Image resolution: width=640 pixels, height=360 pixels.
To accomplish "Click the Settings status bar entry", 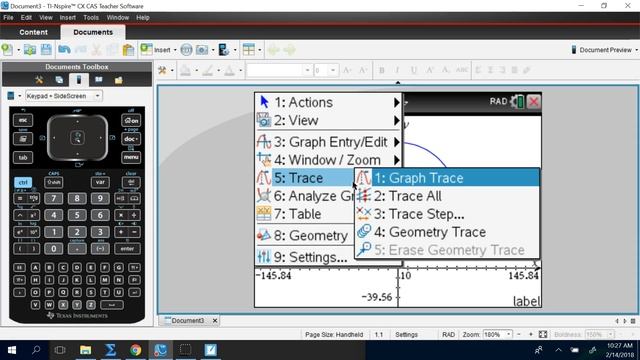I will [x=406, y=334].
